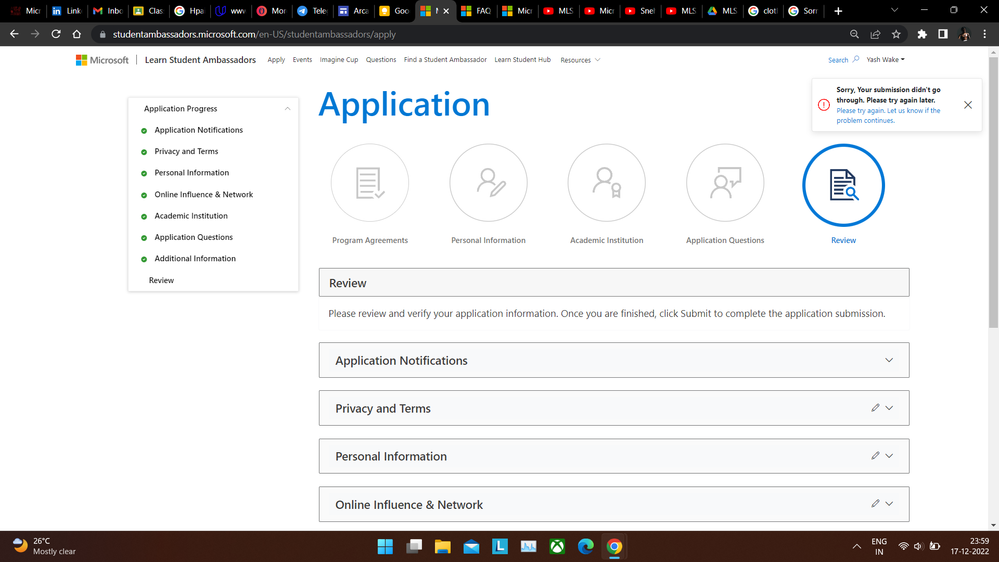This screenshot has width=999, height=562.
Task: Click the browser address bar URL
Action: point(254,34)
